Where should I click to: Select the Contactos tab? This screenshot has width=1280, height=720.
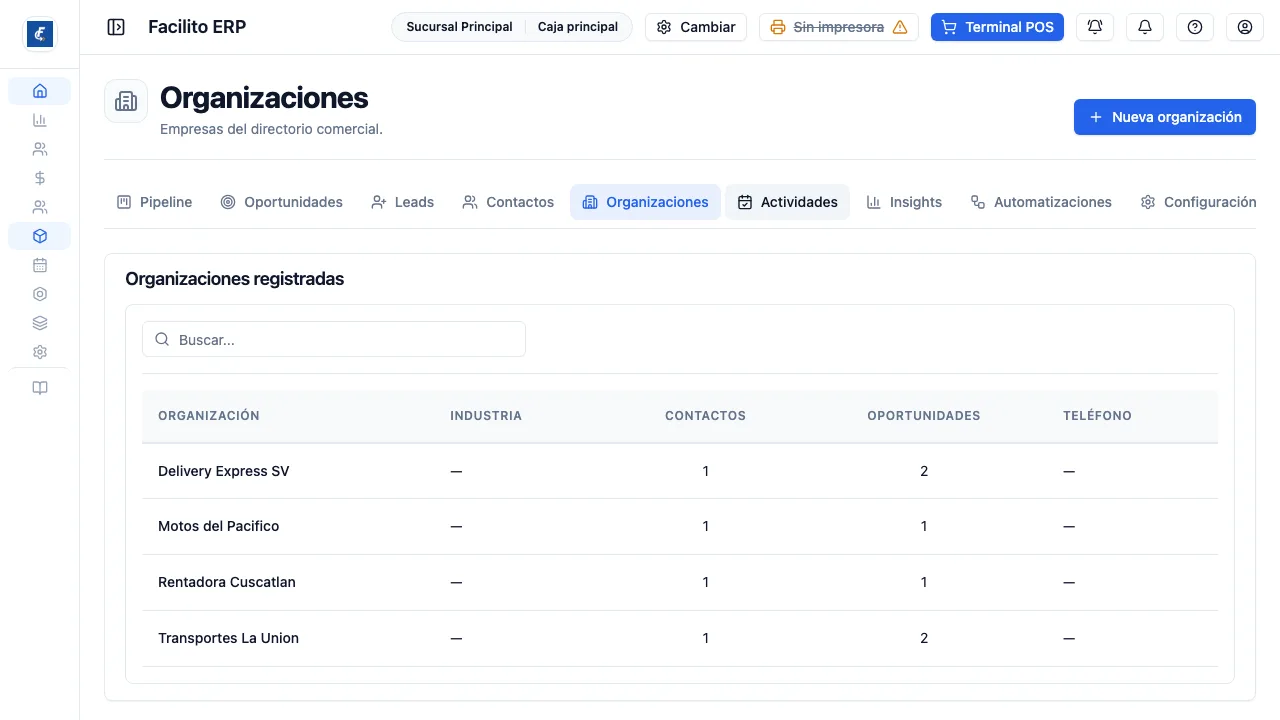pyautogui.click(x=508, y=202)
